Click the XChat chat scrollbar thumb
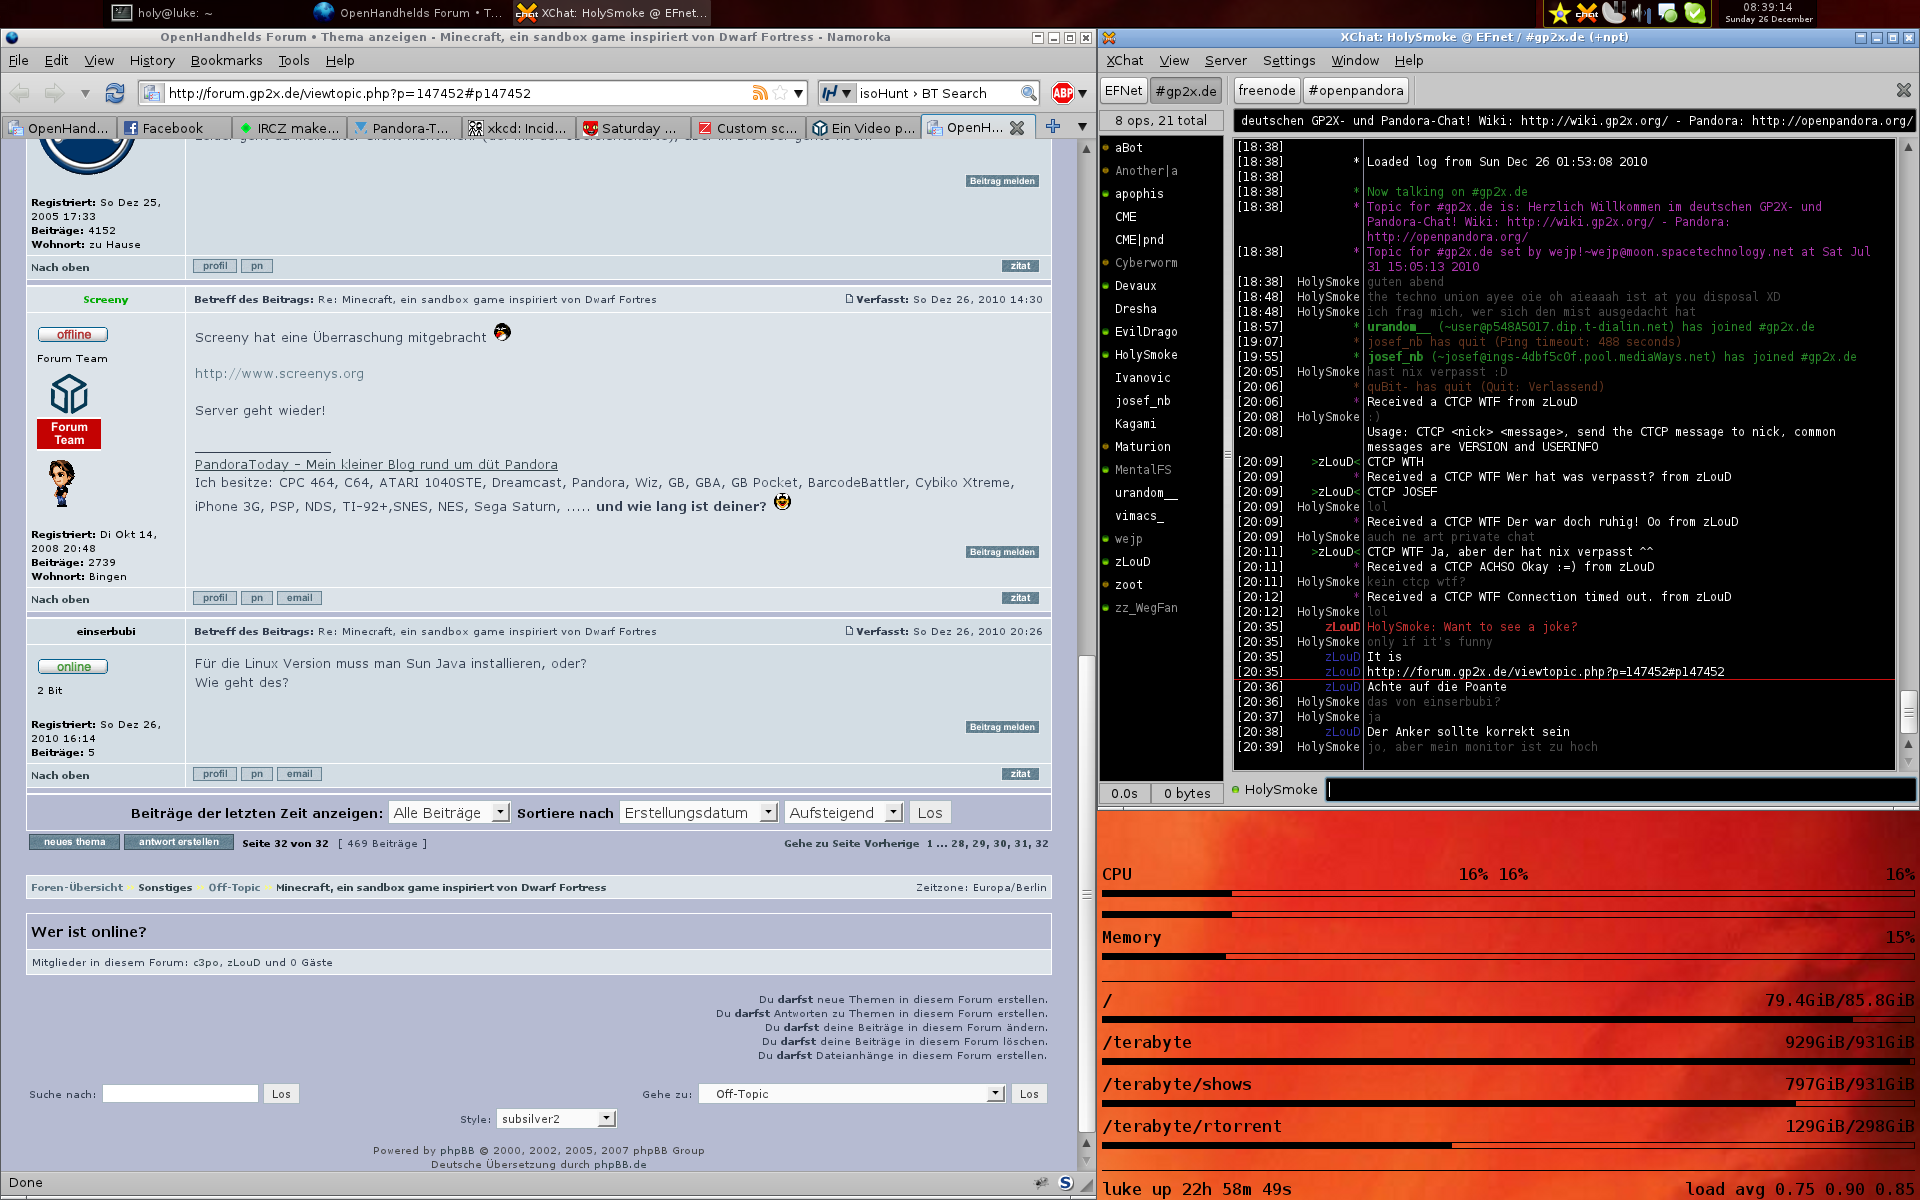The height and width of the screenshot is (1200, 1920). 1908,712
